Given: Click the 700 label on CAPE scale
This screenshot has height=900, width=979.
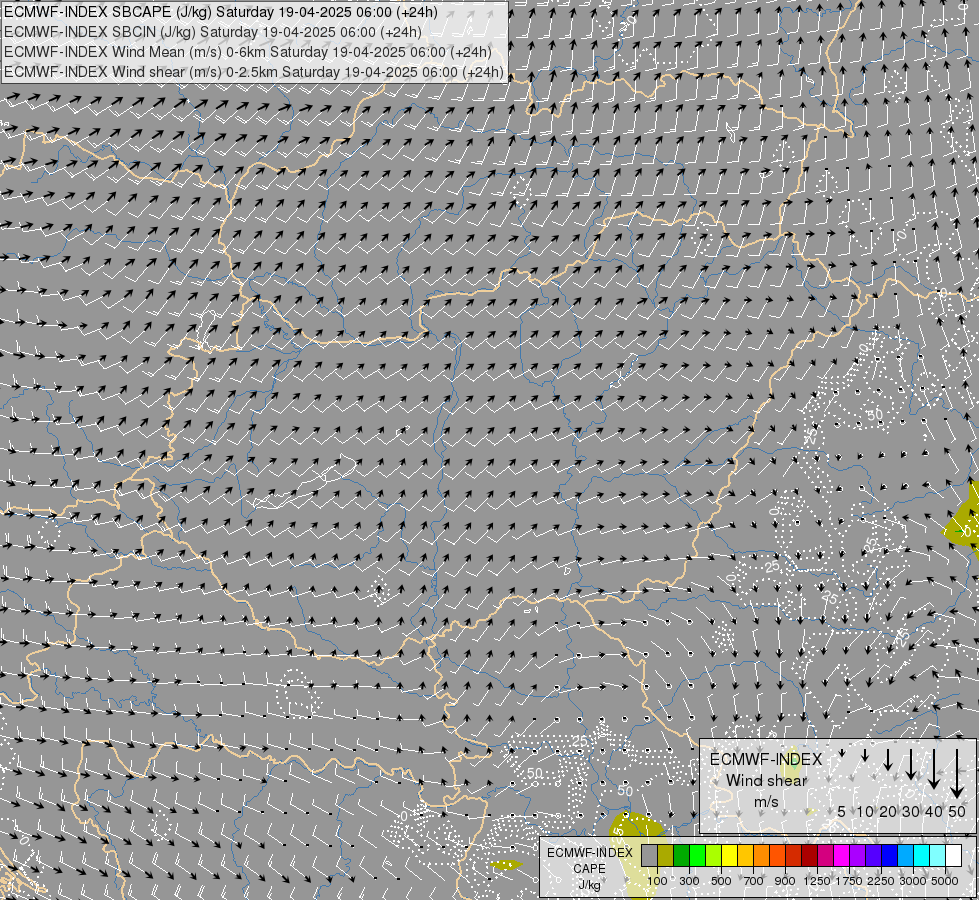Looking at the screenshot, I should click(x=754, y=881).
